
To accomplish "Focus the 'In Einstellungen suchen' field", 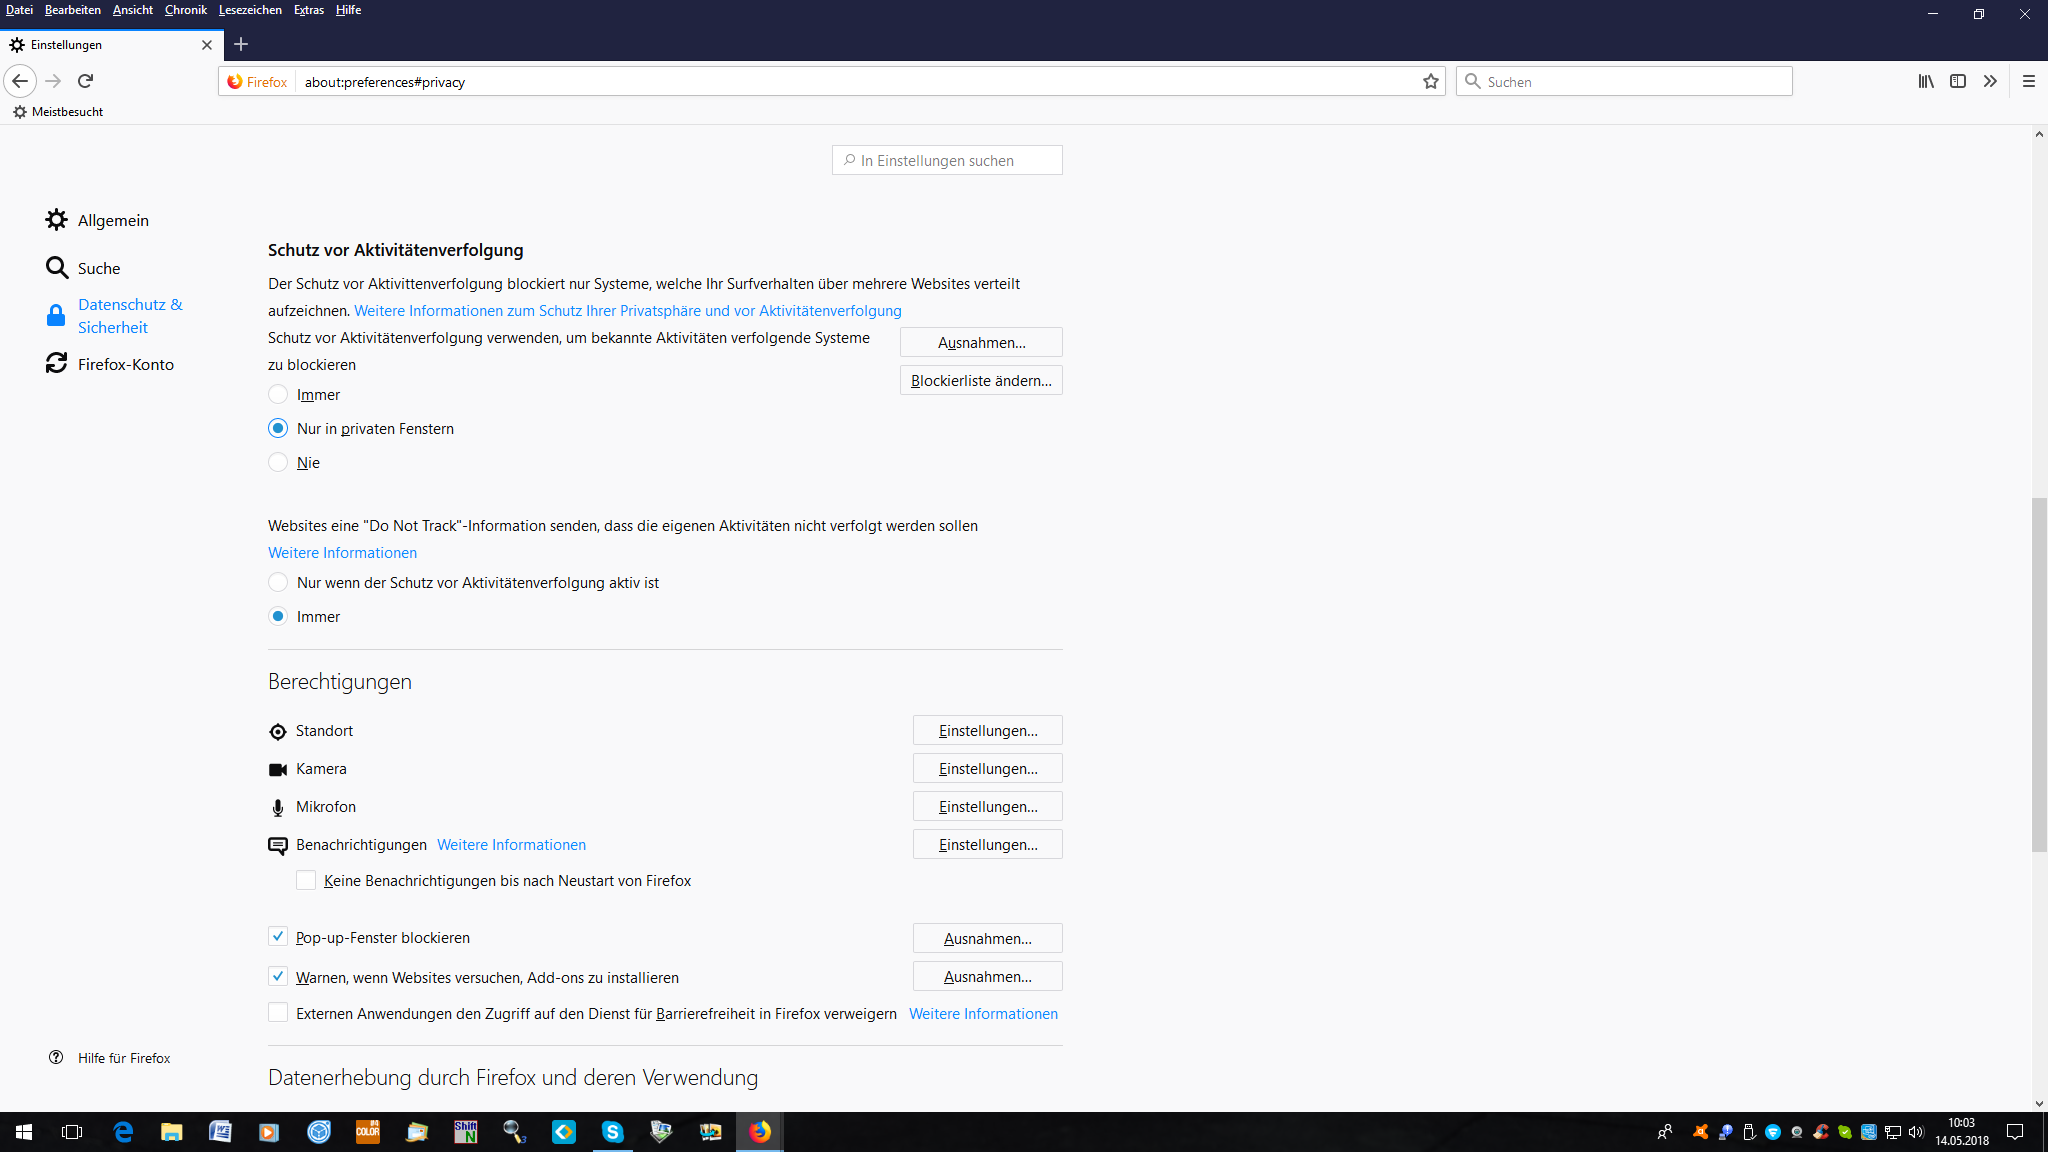I will [x=947, y=160].
